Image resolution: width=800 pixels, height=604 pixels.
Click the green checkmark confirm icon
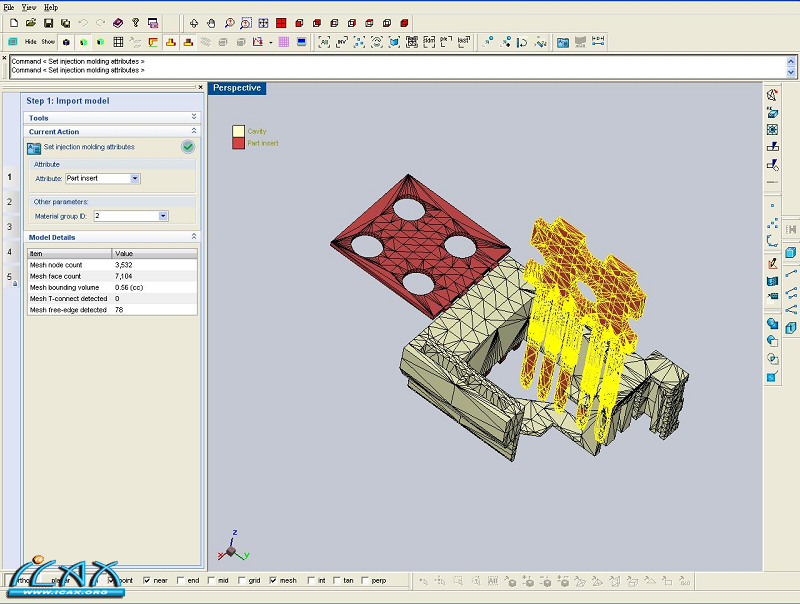pyautogui.click(x=188, y=147)
